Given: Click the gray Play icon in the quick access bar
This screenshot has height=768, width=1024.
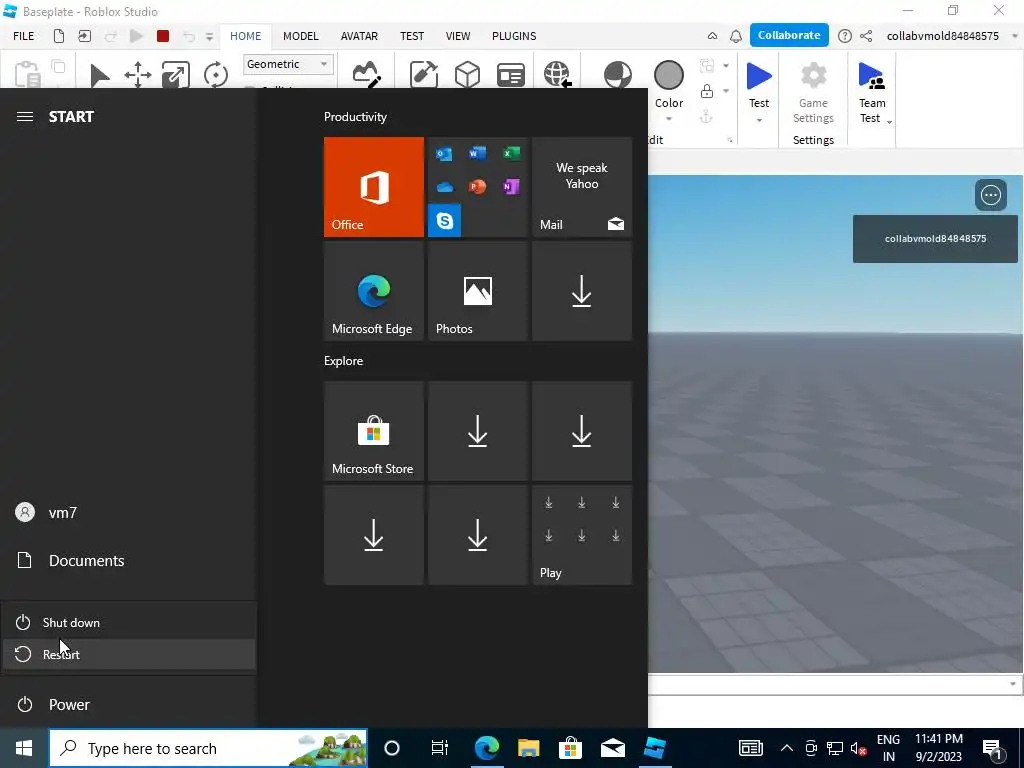Looking at the screenshot, I should pos(136,36).
